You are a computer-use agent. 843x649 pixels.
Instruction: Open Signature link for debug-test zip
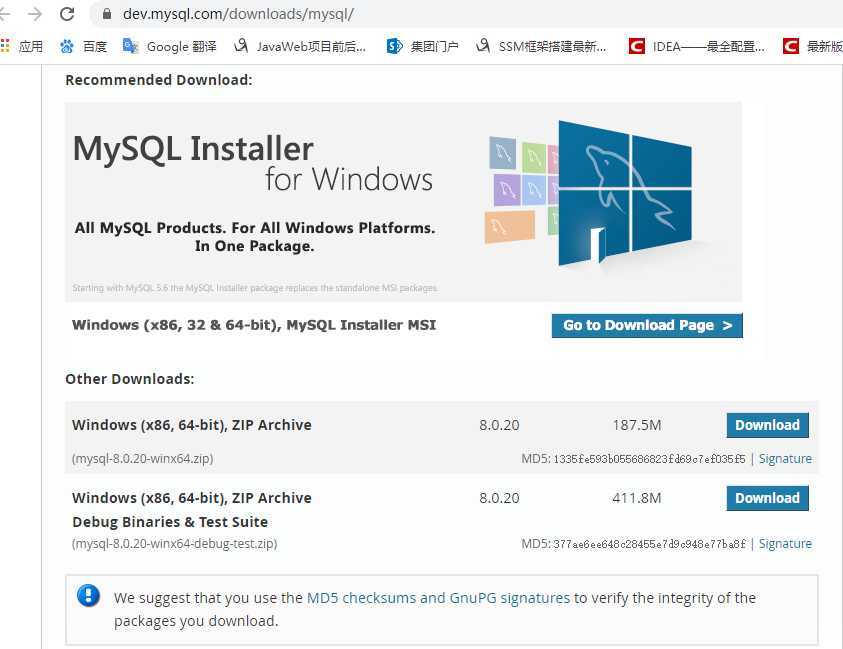[x=785, y=544]
